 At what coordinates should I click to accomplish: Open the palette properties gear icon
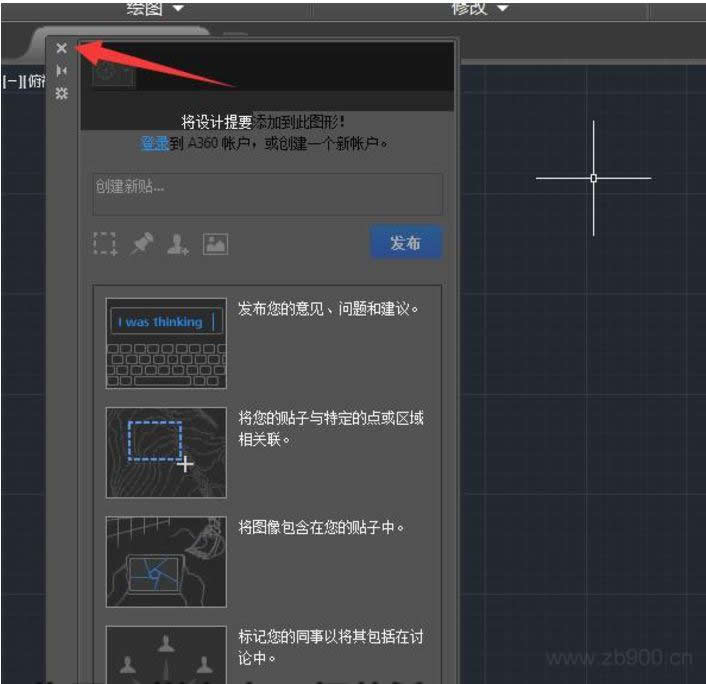tap(62, 93)
